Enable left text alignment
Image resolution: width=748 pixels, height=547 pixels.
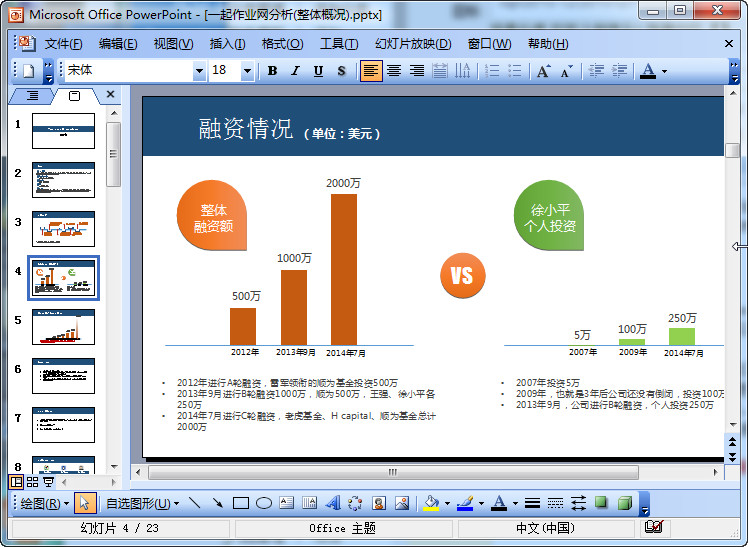coord(371,71)
